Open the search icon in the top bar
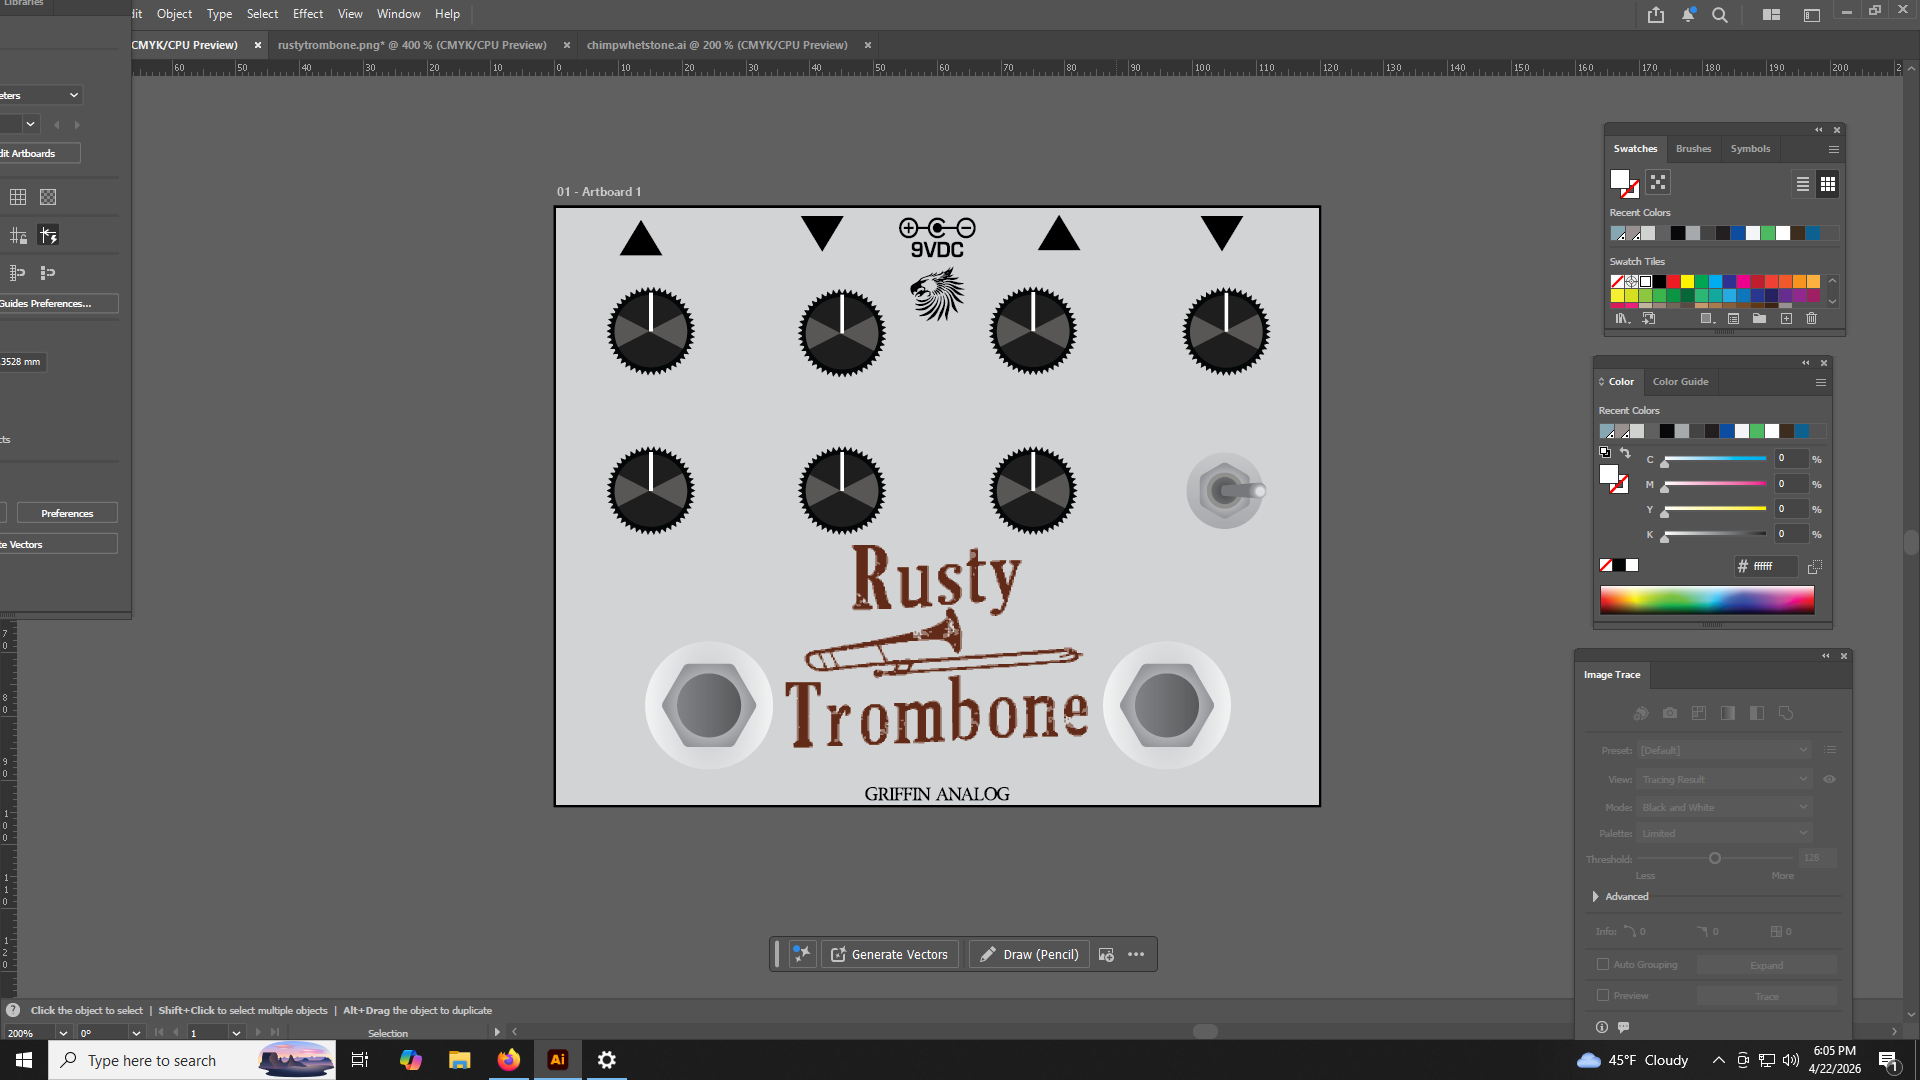The height and width of the screenshot is (1080, 1920). point(1720,15)
